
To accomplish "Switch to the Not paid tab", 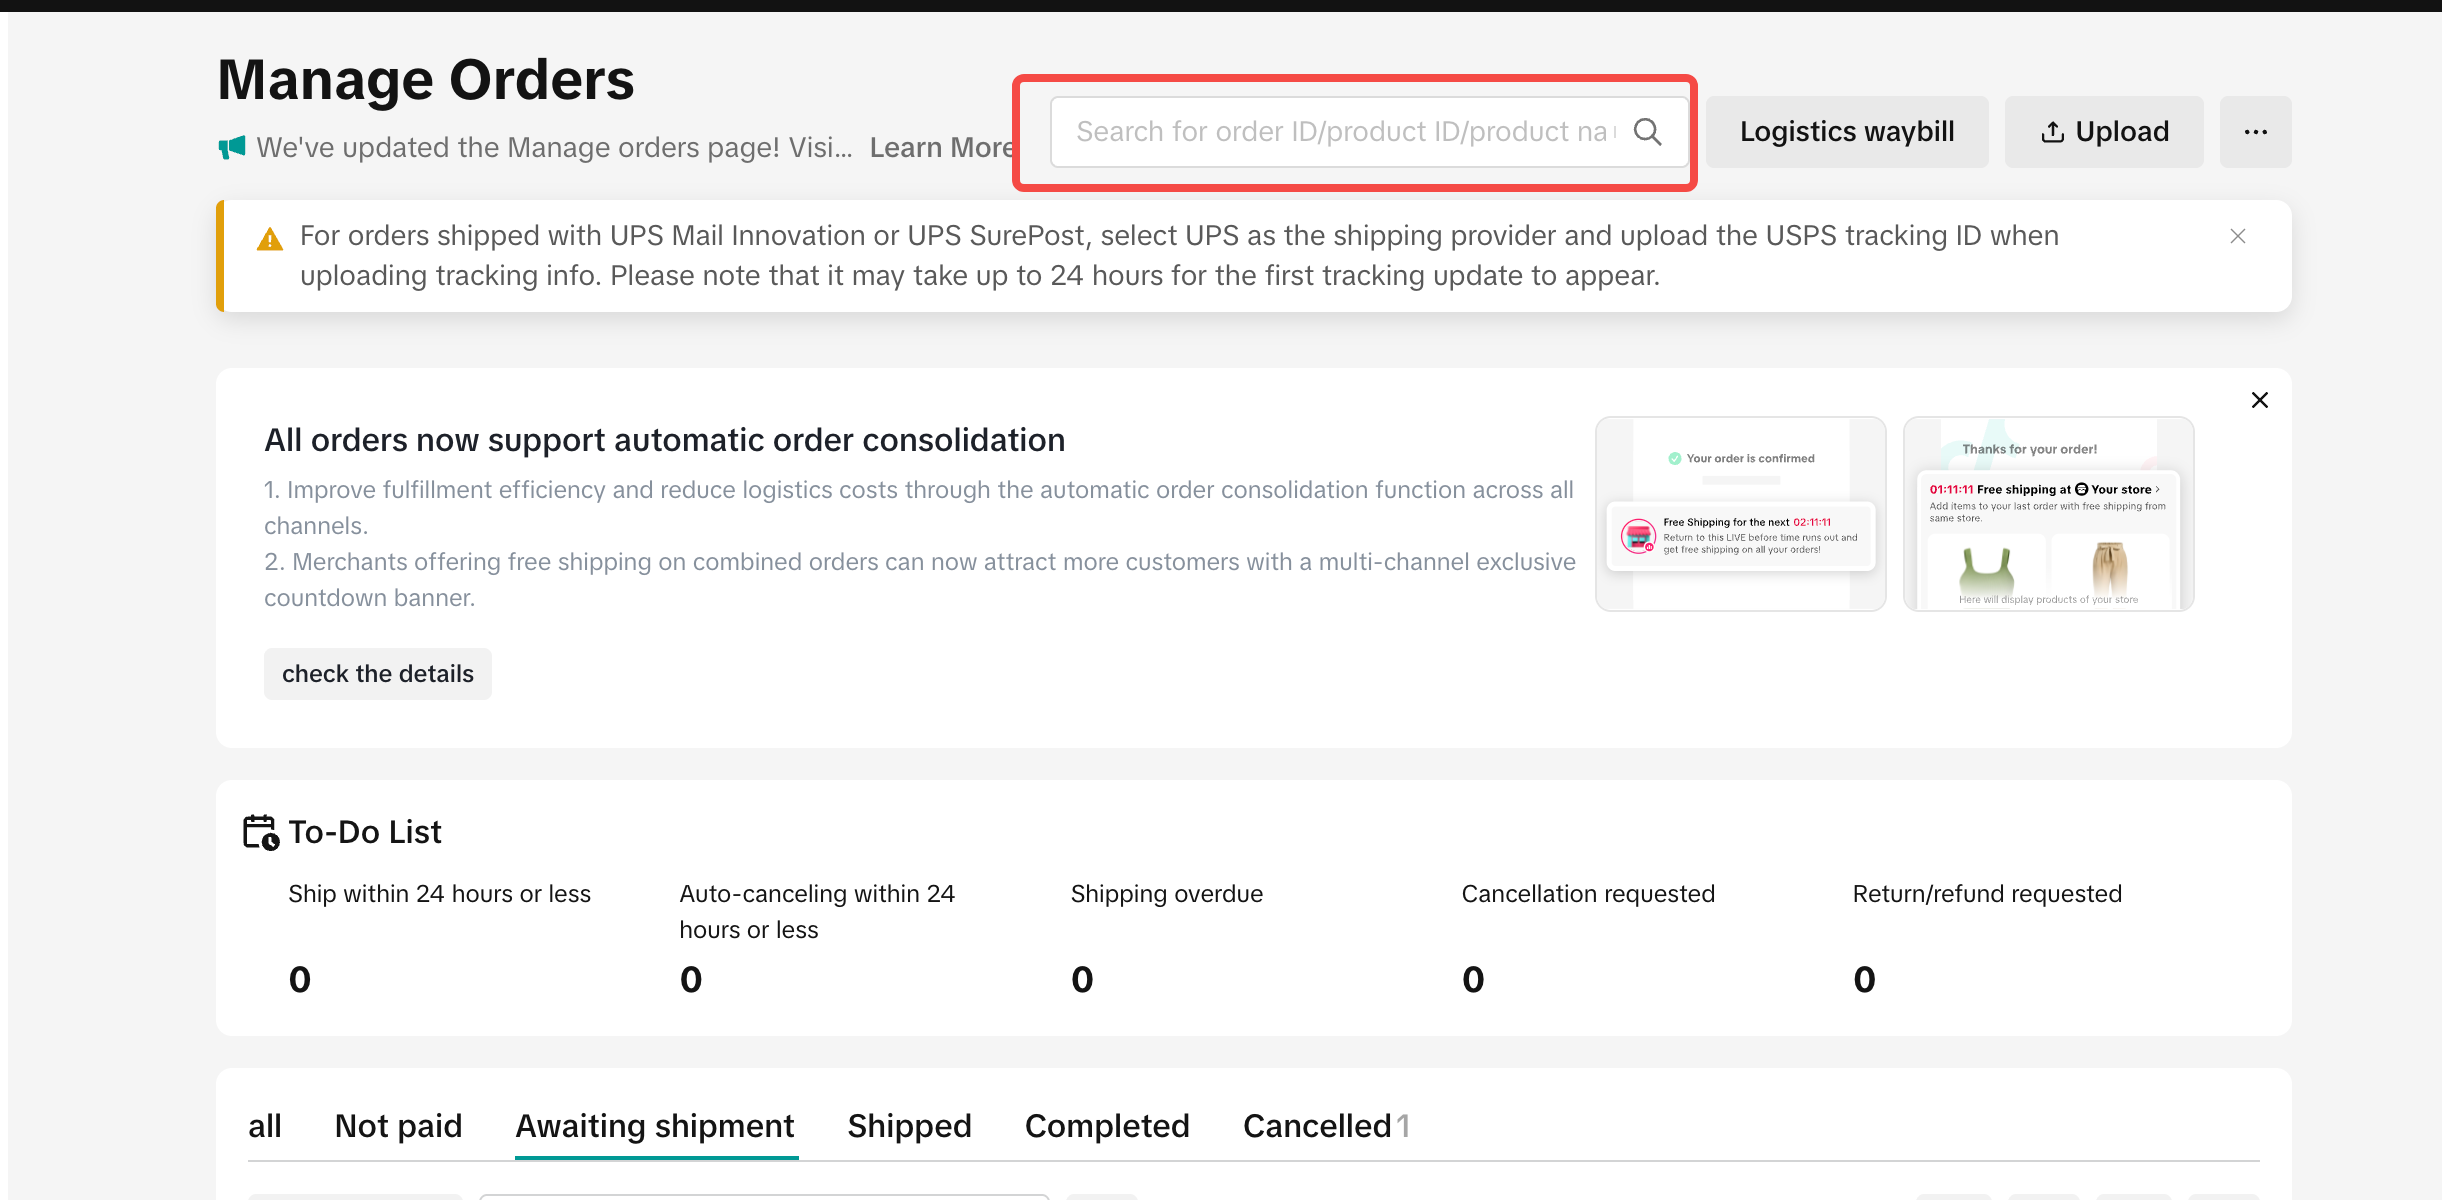I will 398,1126.
